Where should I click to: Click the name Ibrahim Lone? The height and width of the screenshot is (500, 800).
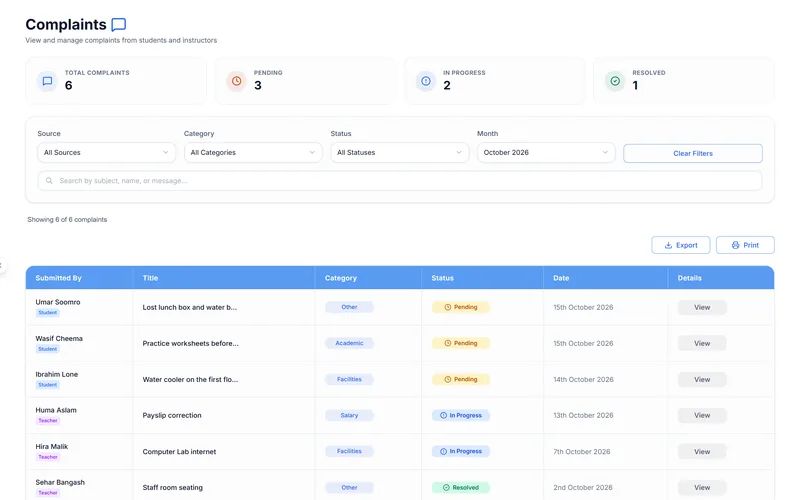[x=57, y=374]
